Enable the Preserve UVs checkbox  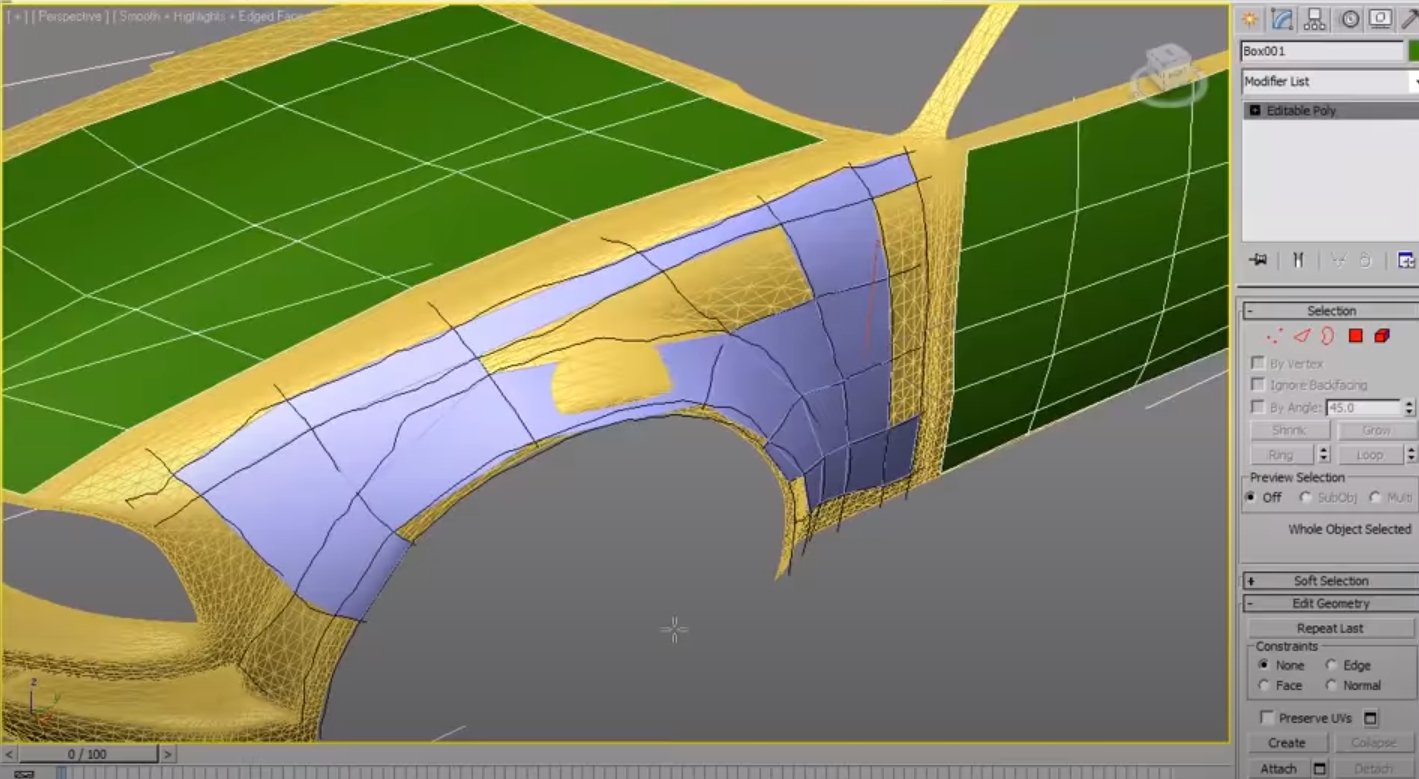point(1267,718)
